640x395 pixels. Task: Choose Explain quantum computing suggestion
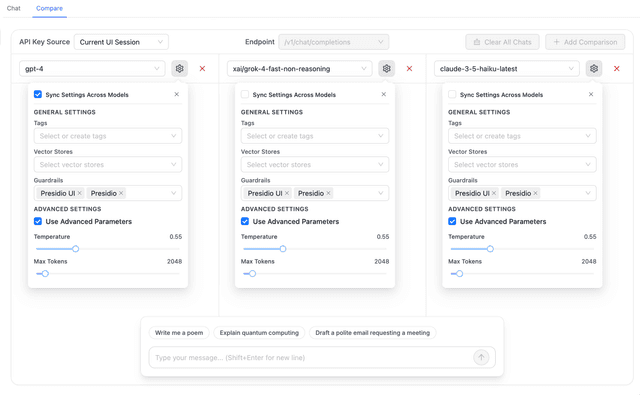pos(259,333)
